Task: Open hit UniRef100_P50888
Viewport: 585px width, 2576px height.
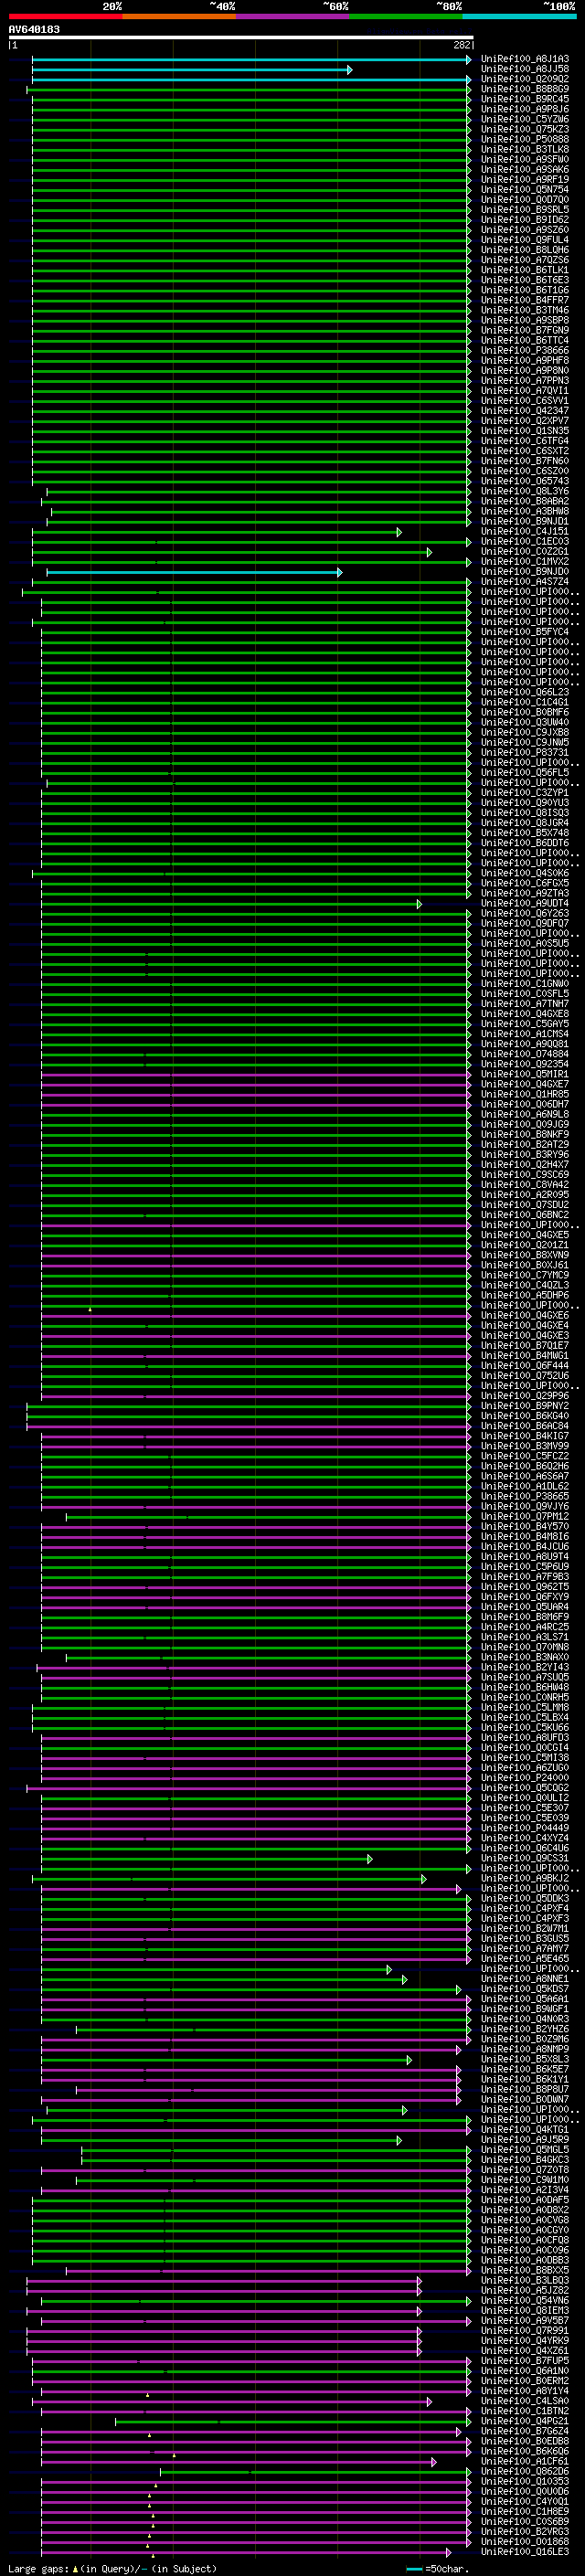Action: click(x=525, y=139)
